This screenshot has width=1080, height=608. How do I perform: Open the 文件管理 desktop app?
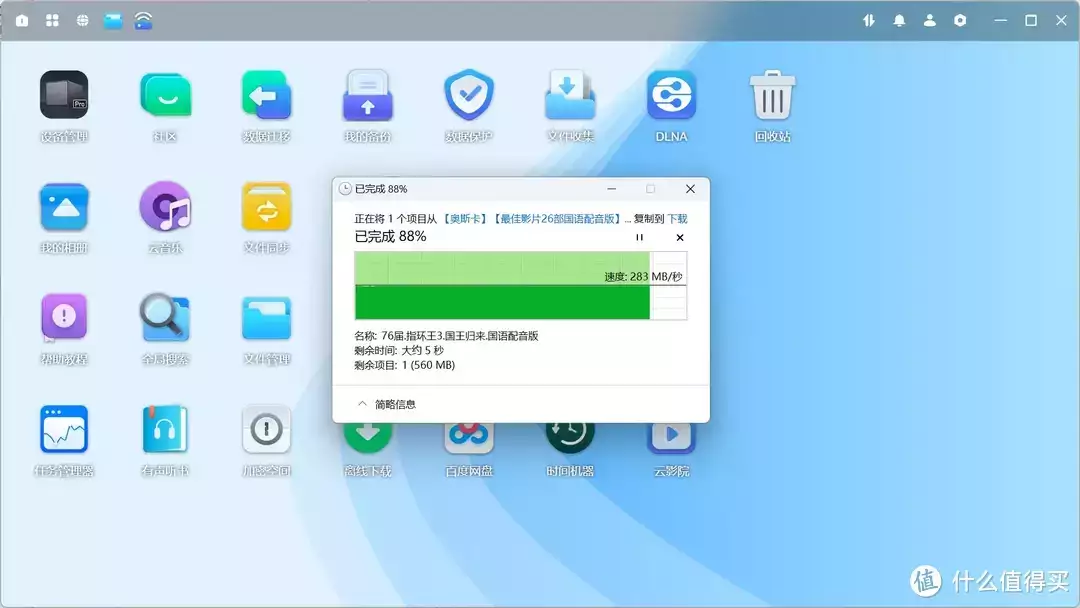[267, 318]
